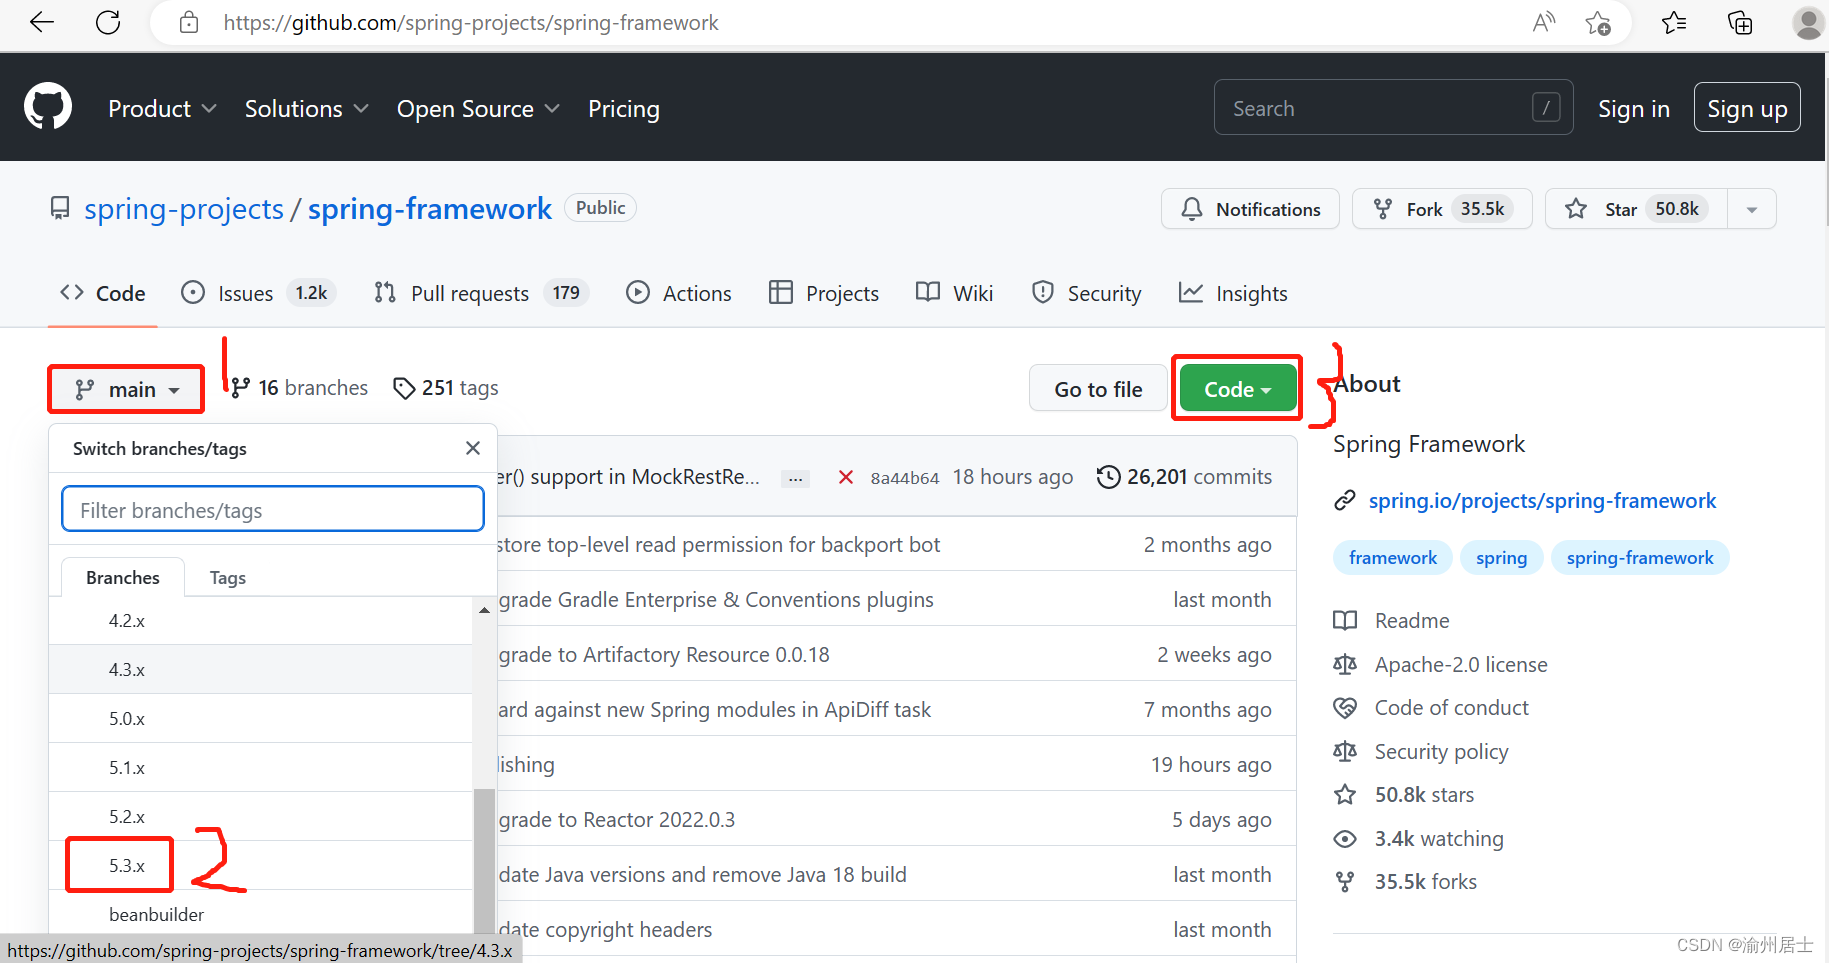Click the failed status red X icon

pyautogui.click(x=846, y=477)
